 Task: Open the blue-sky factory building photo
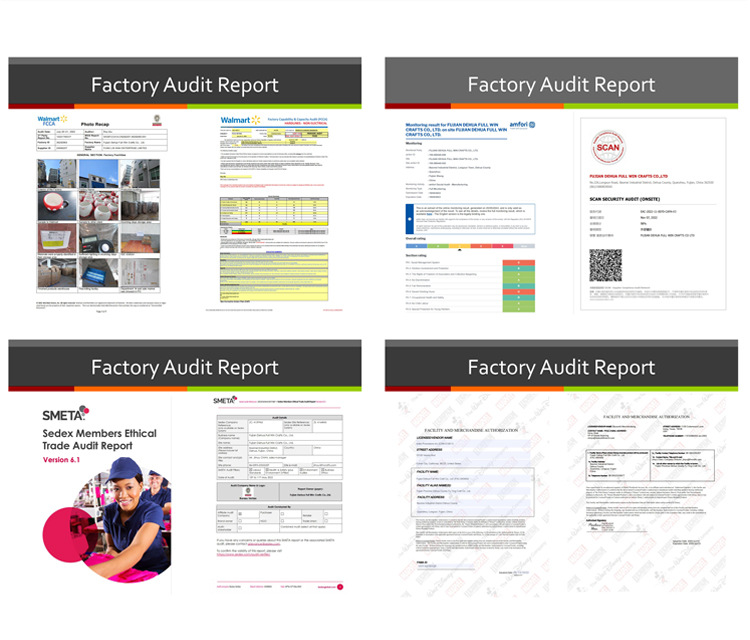click(99, 174)
